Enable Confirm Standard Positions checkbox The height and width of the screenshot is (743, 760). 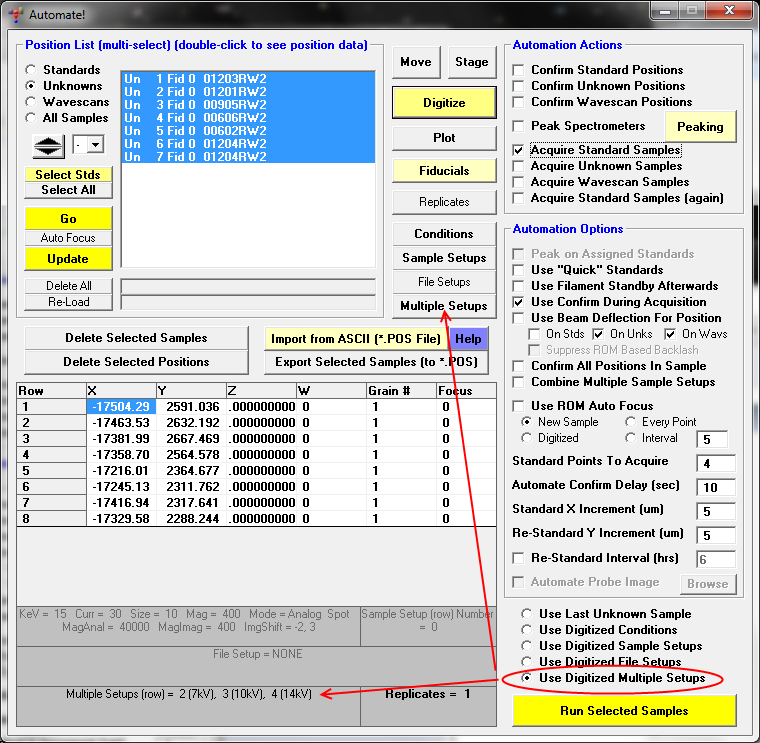tap(518, 70)
